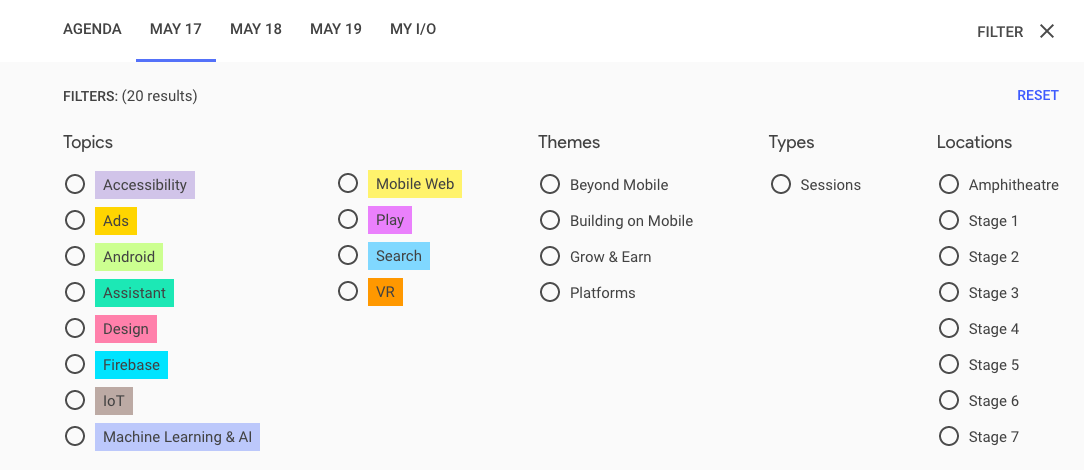1084x470 pixels.
Task: Click the pink Design topic tag
Action: click(126, 329)
